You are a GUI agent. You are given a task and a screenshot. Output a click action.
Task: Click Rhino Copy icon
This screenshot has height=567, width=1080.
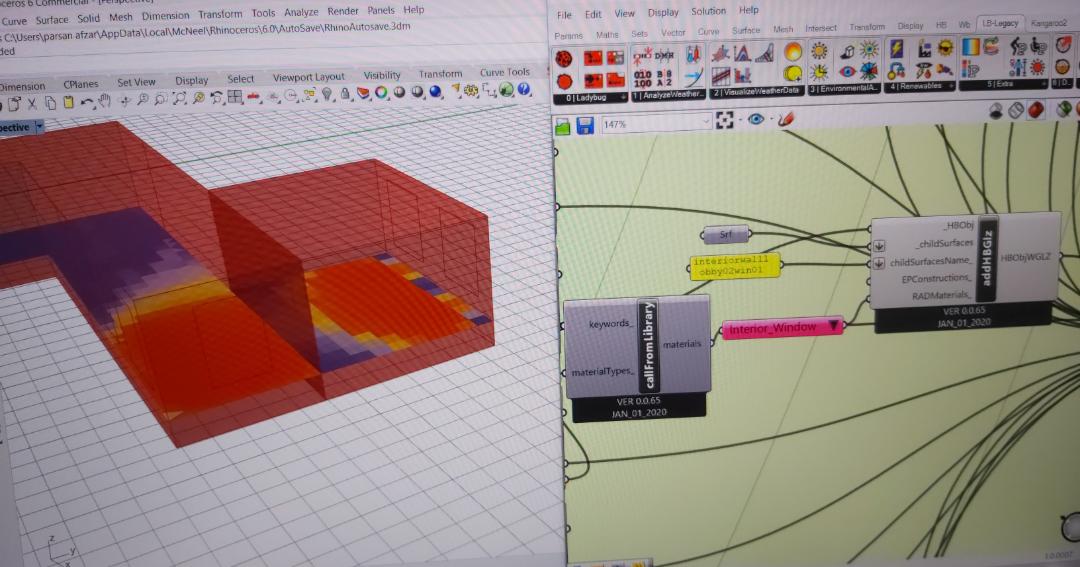tap(50, 103)
